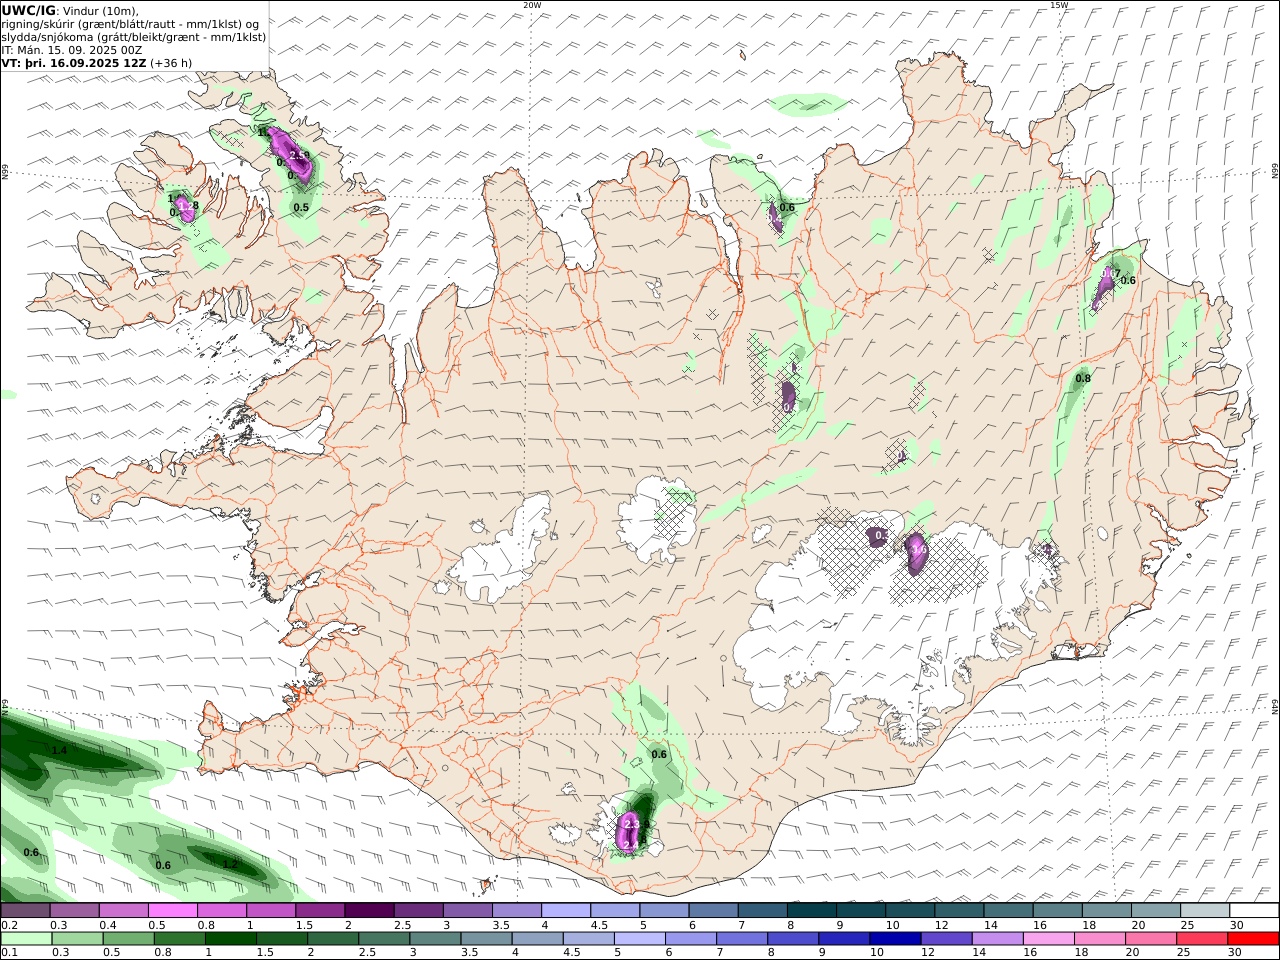Pick the light pink 16–18 swatch in bottom legend row
Image resolution: width=1280 pixels, height=960 pixels.
pos(1050,939)
